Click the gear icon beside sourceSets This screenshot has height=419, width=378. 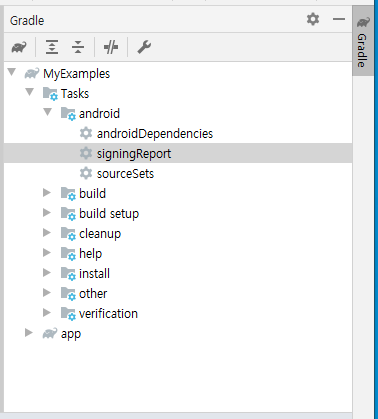click(x=86, y=173)
